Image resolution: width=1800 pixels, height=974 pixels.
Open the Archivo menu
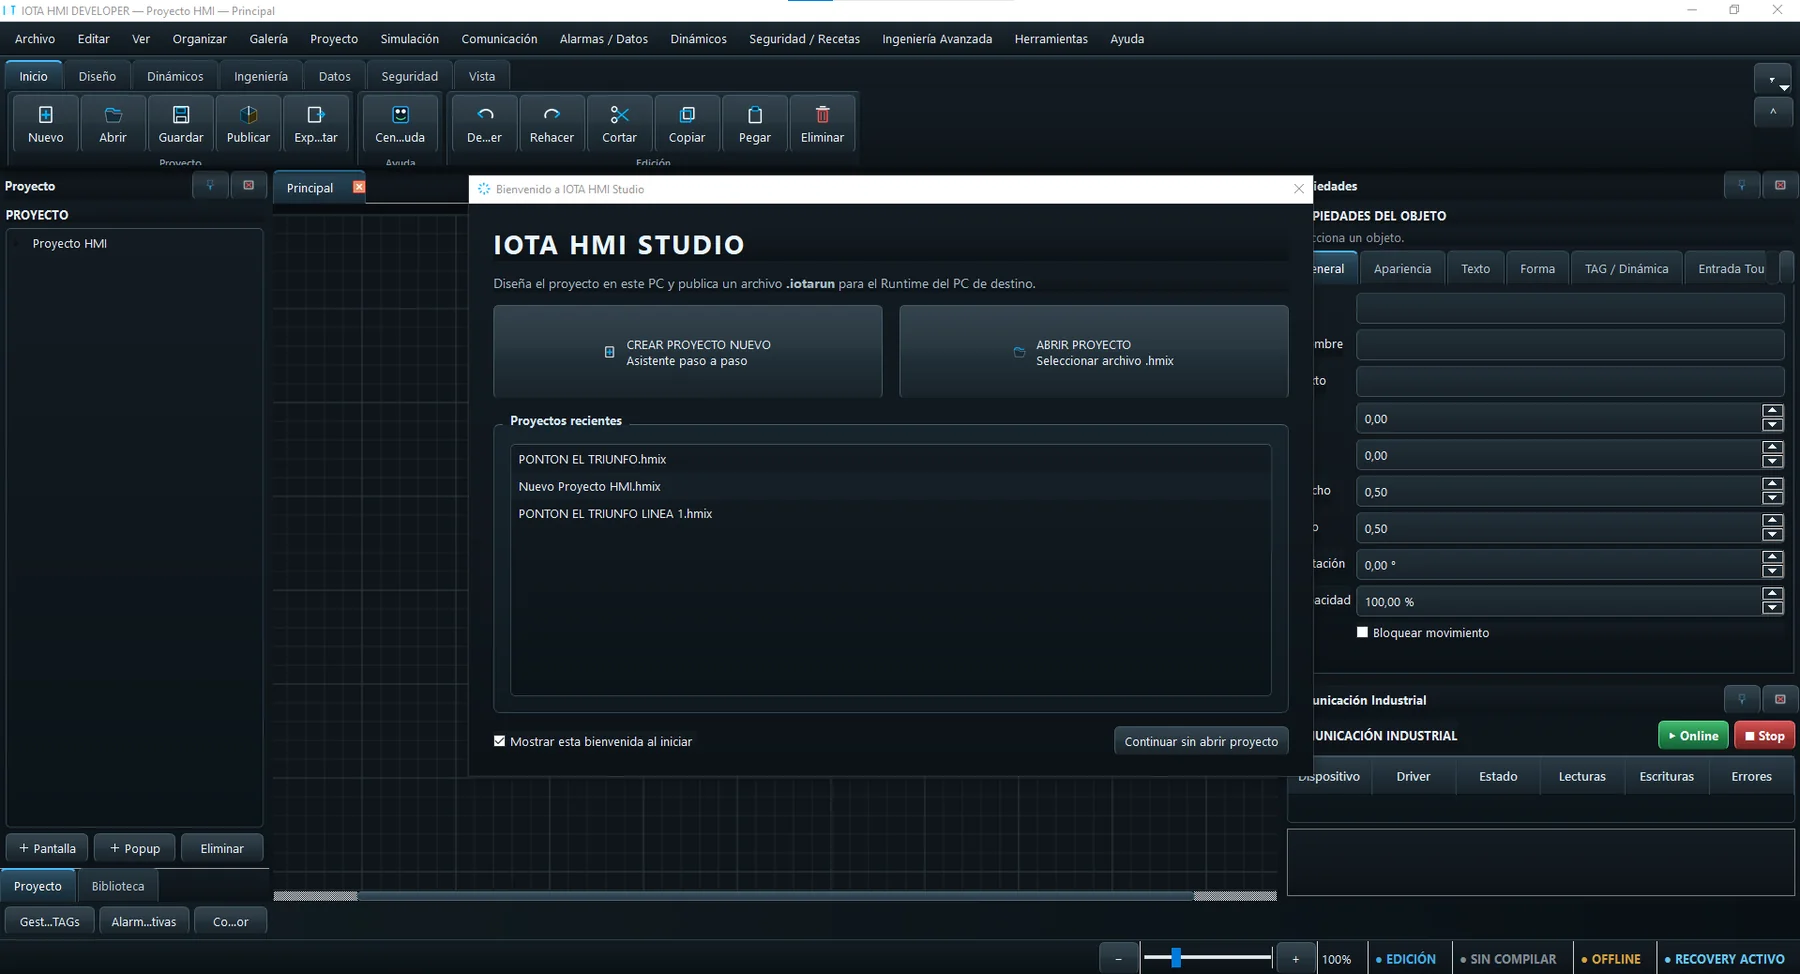click(35, 39)
